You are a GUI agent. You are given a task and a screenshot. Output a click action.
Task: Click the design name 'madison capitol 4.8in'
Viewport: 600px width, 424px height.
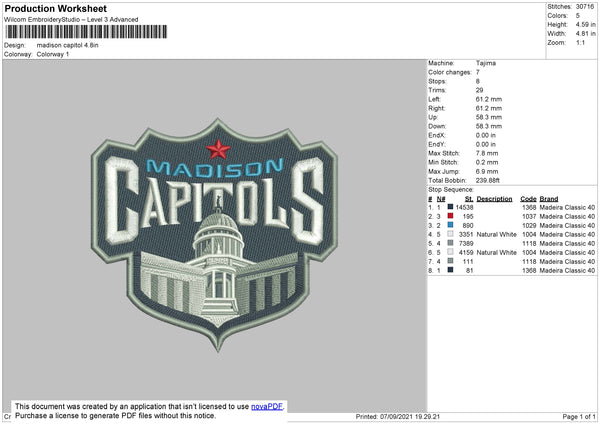(x=67, y=45)
